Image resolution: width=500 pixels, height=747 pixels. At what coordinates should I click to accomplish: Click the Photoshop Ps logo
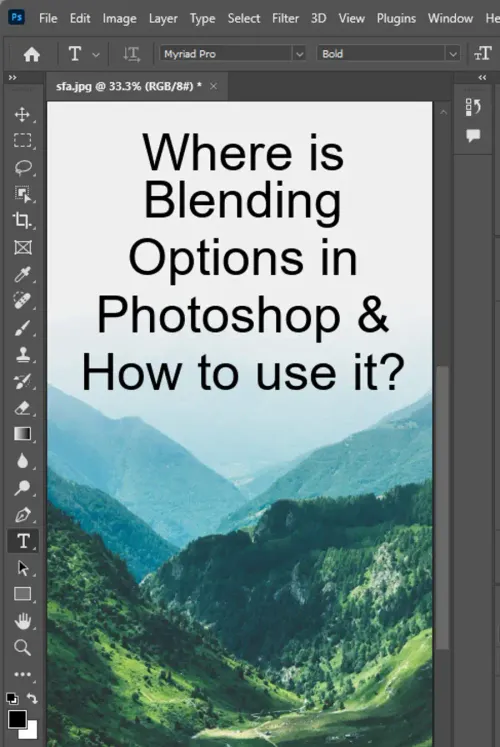tap(16, 18)
